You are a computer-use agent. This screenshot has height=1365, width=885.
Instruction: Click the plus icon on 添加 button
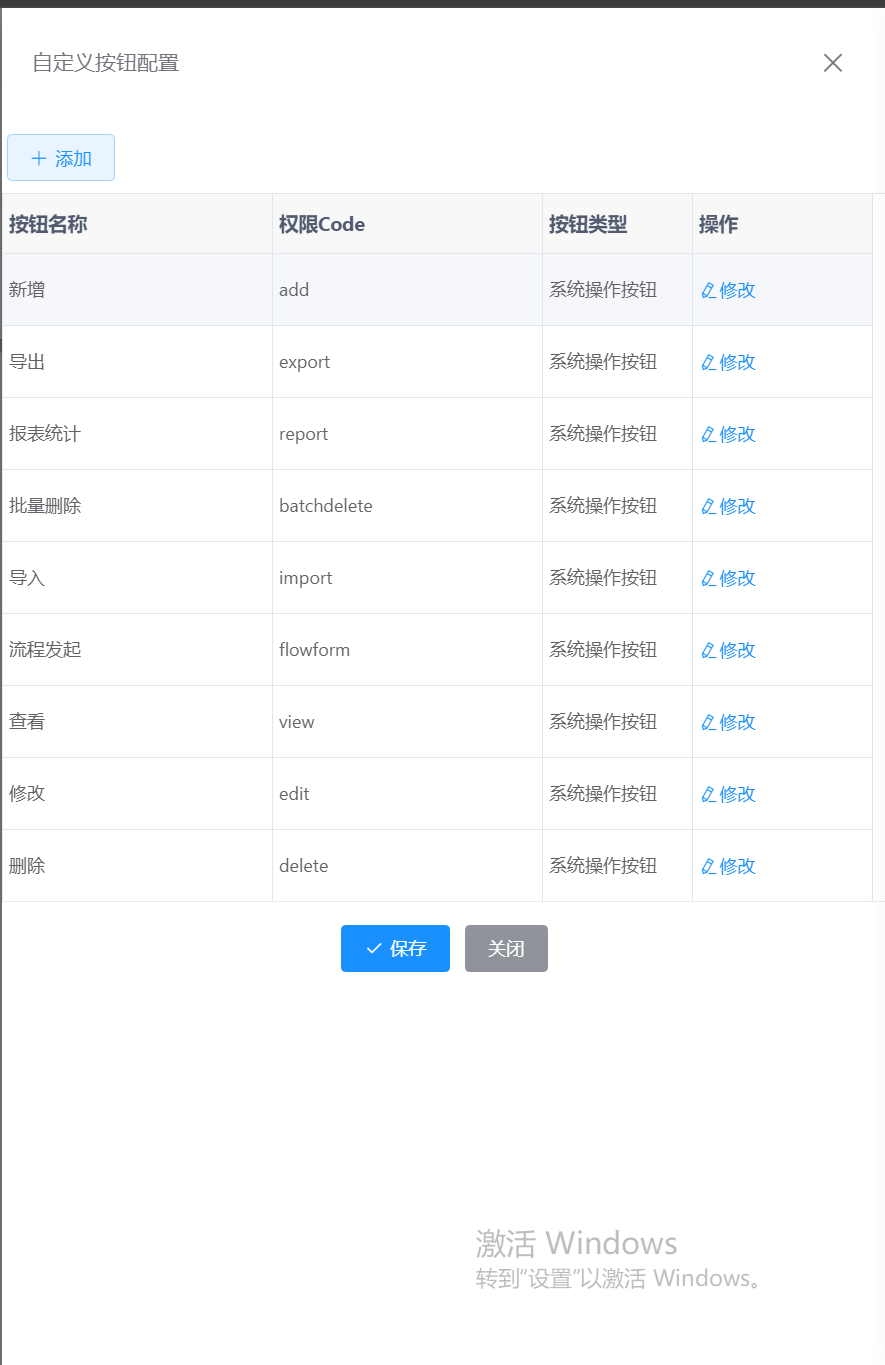coord(39,158)
